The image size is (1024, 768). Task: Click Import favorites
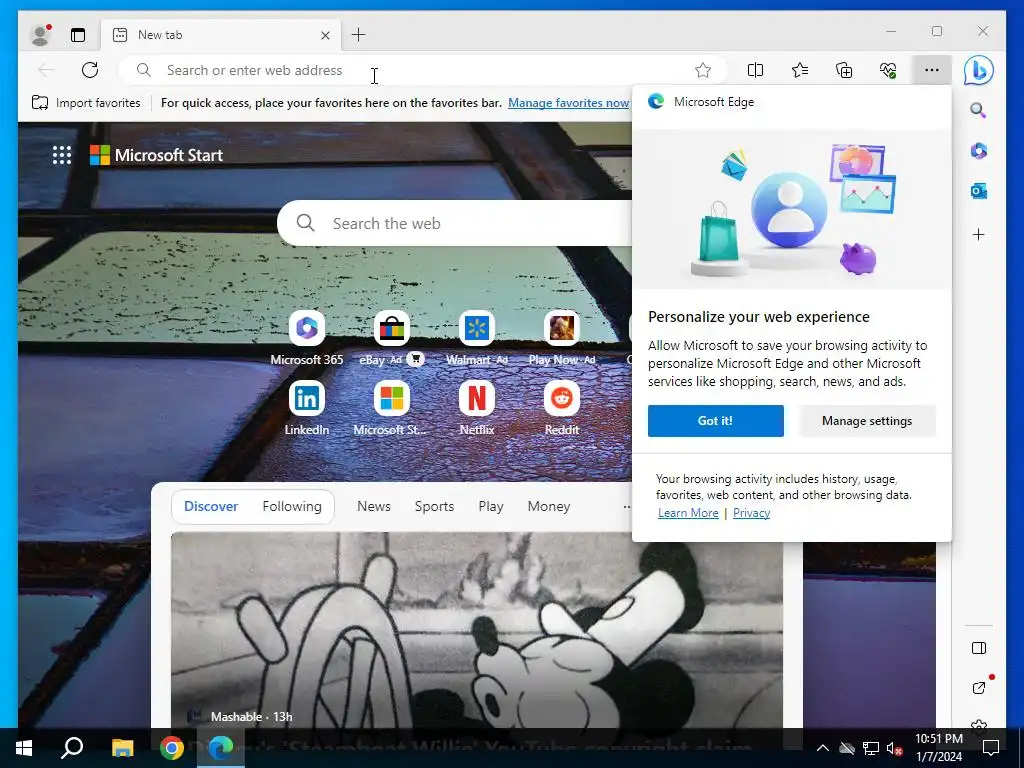[x=86, y=103]
